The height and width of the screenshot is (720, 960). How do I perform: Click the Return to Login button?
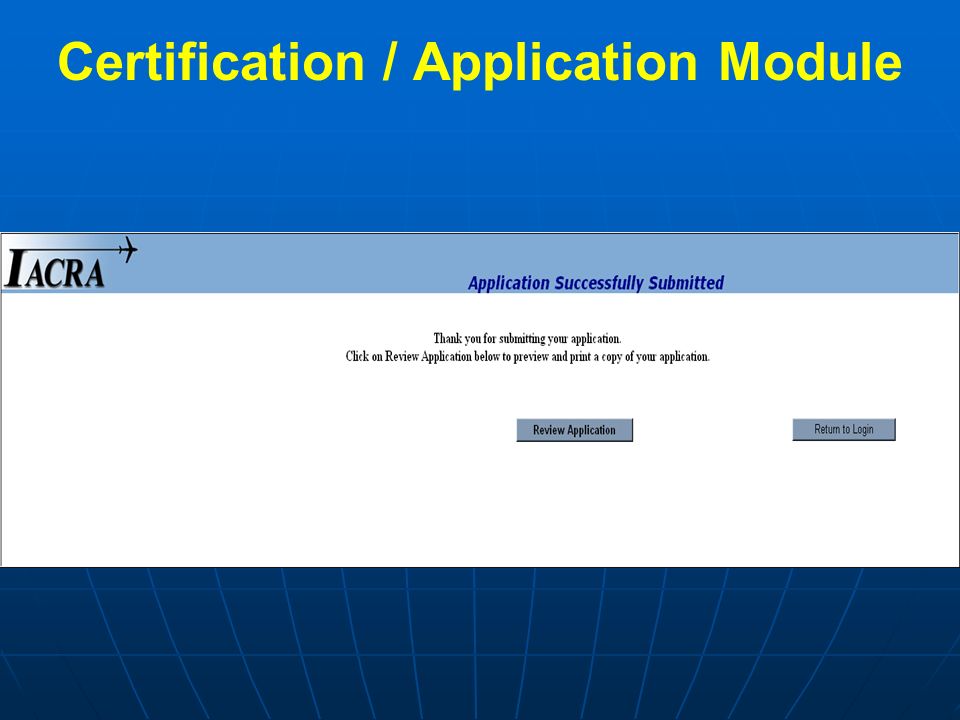[844, 429]
